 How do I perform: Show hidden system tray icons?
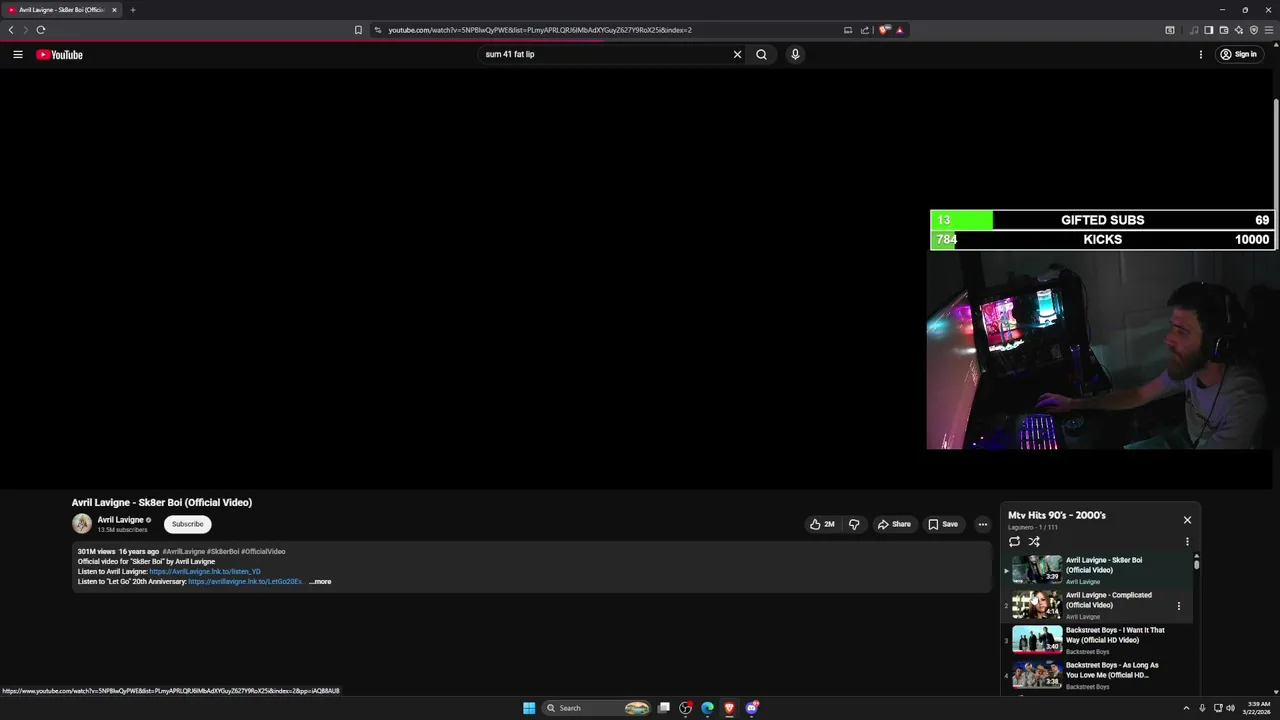(1186, 708)
